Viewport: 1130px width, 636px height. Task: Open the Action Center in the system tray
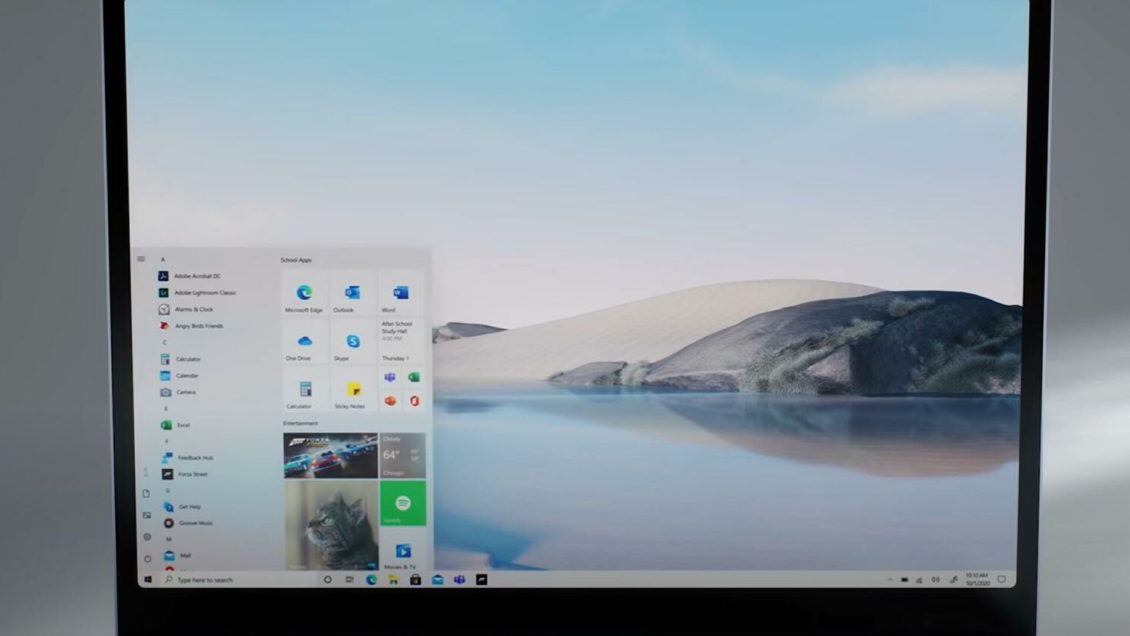click(1001, 579)
